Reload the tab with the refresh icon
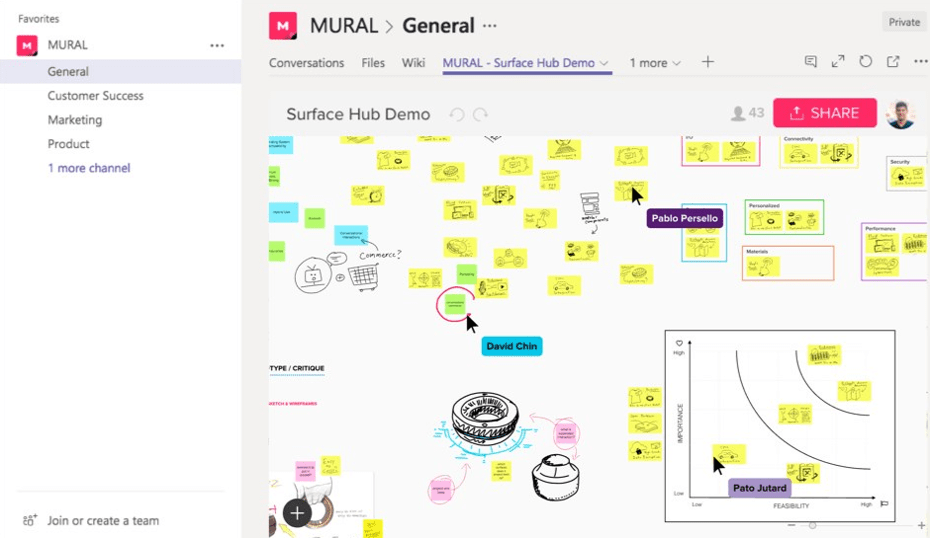 (865, 61)
